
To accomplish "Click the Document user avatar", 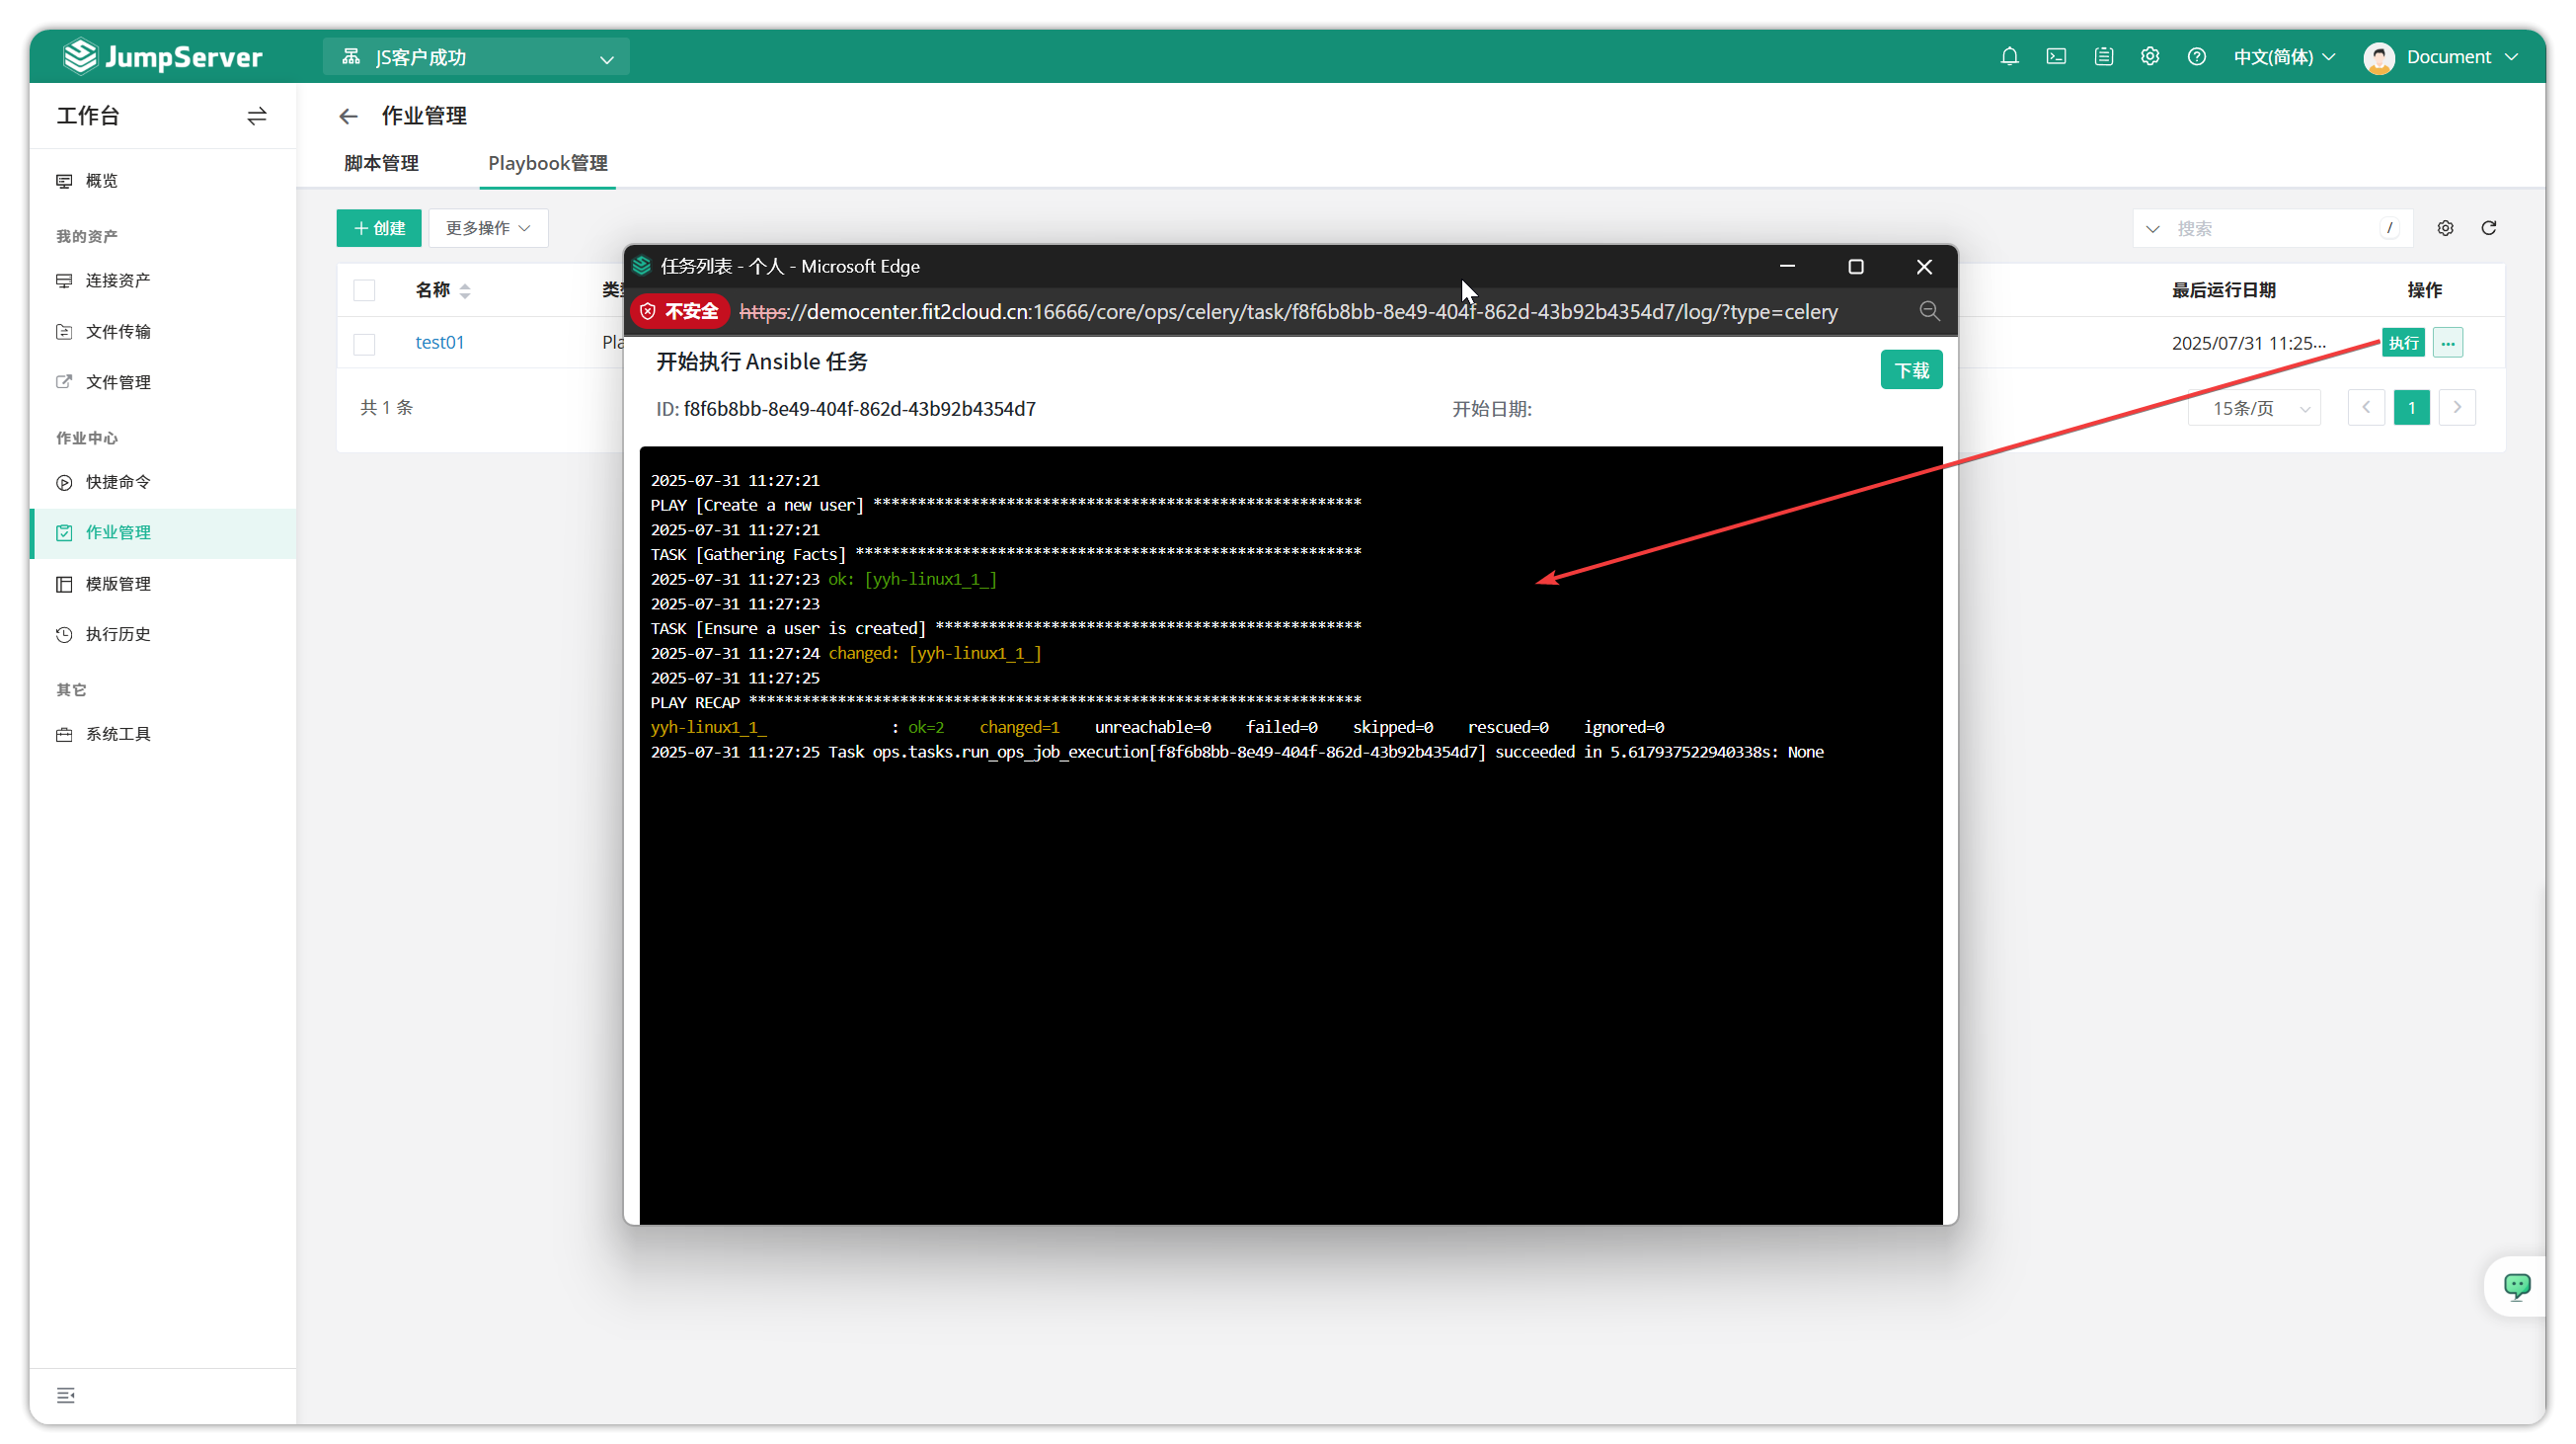I will 2379,57.
